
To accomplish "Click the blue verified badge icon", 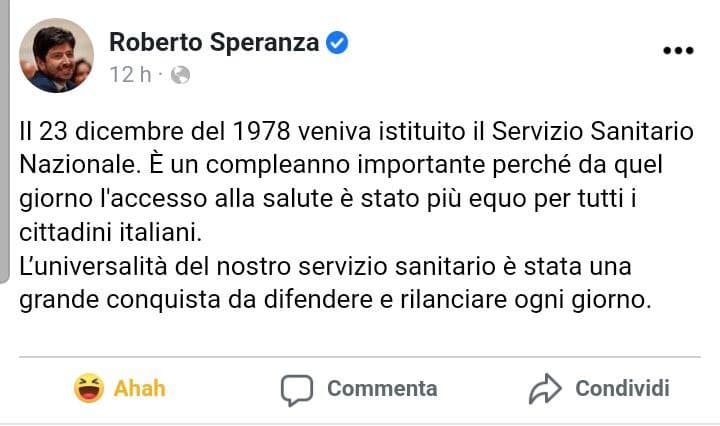I will click(339, 42).
